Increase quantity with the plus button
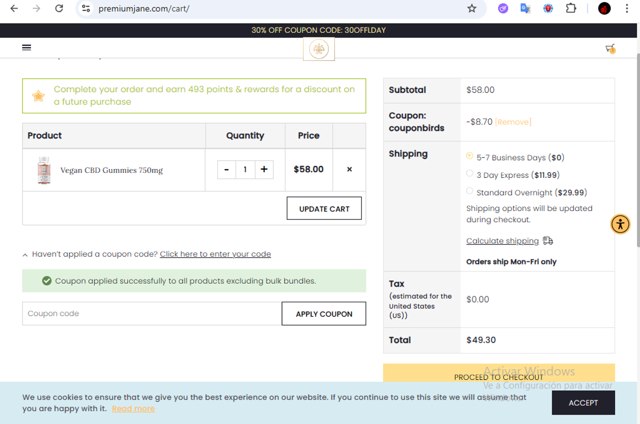 [264, 169]
